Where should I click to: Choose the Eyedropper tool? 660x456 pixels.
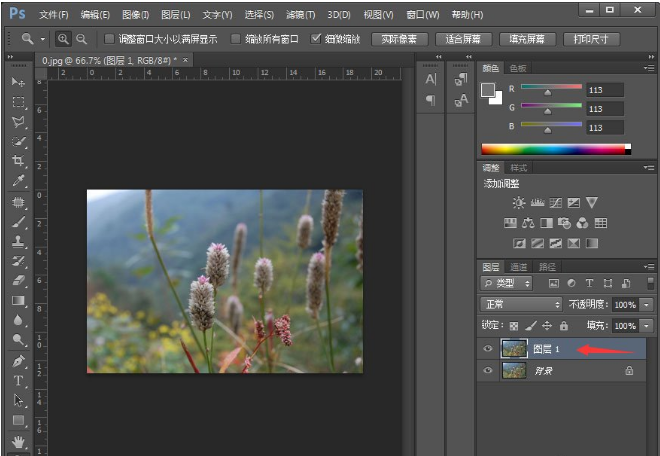(x=18, y=181)
